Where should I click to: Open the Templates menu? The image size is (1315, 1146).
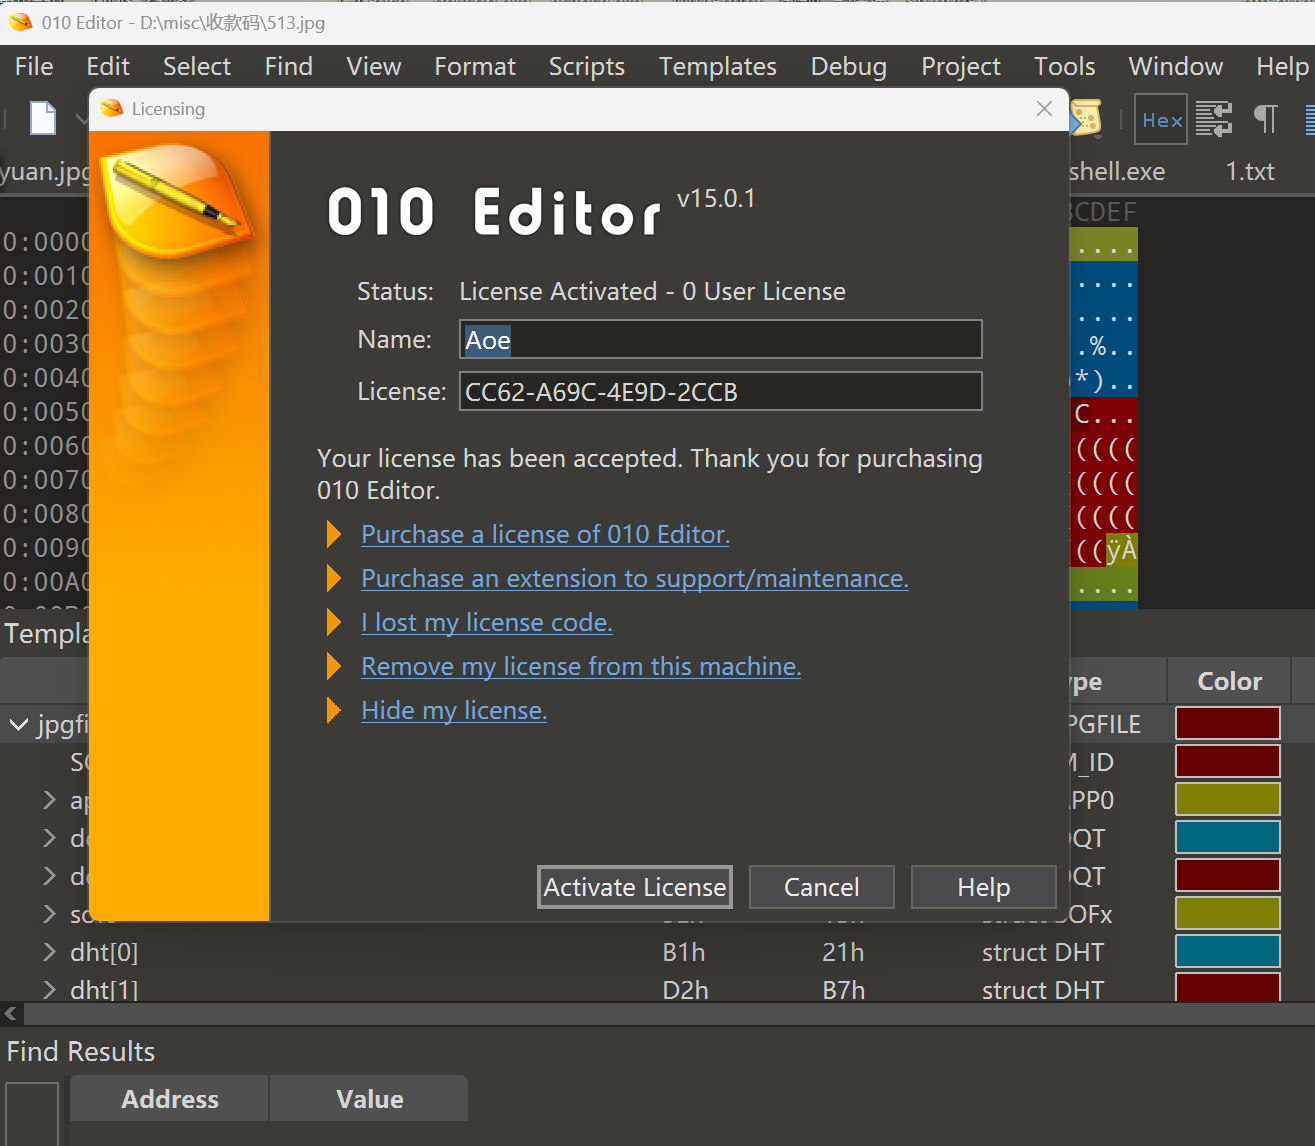717,66
